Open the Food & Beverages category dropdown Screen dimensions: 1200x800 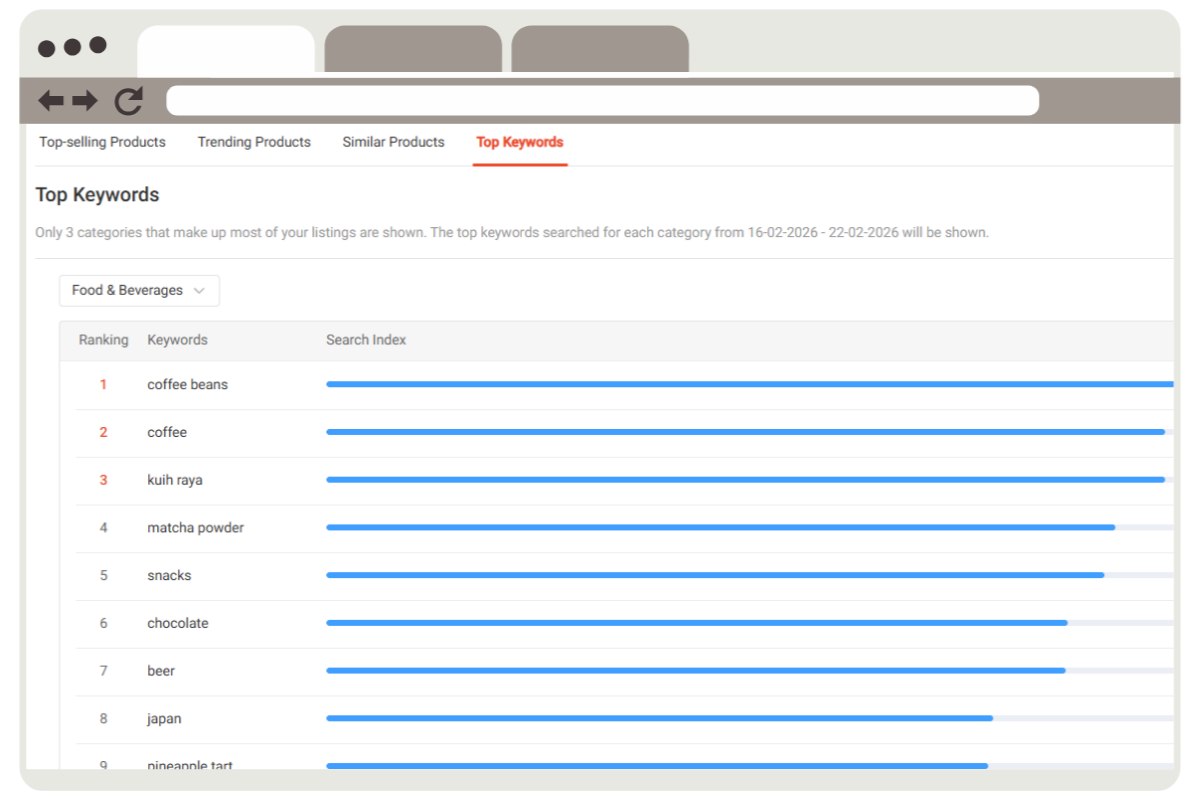[x=139, y=290]
